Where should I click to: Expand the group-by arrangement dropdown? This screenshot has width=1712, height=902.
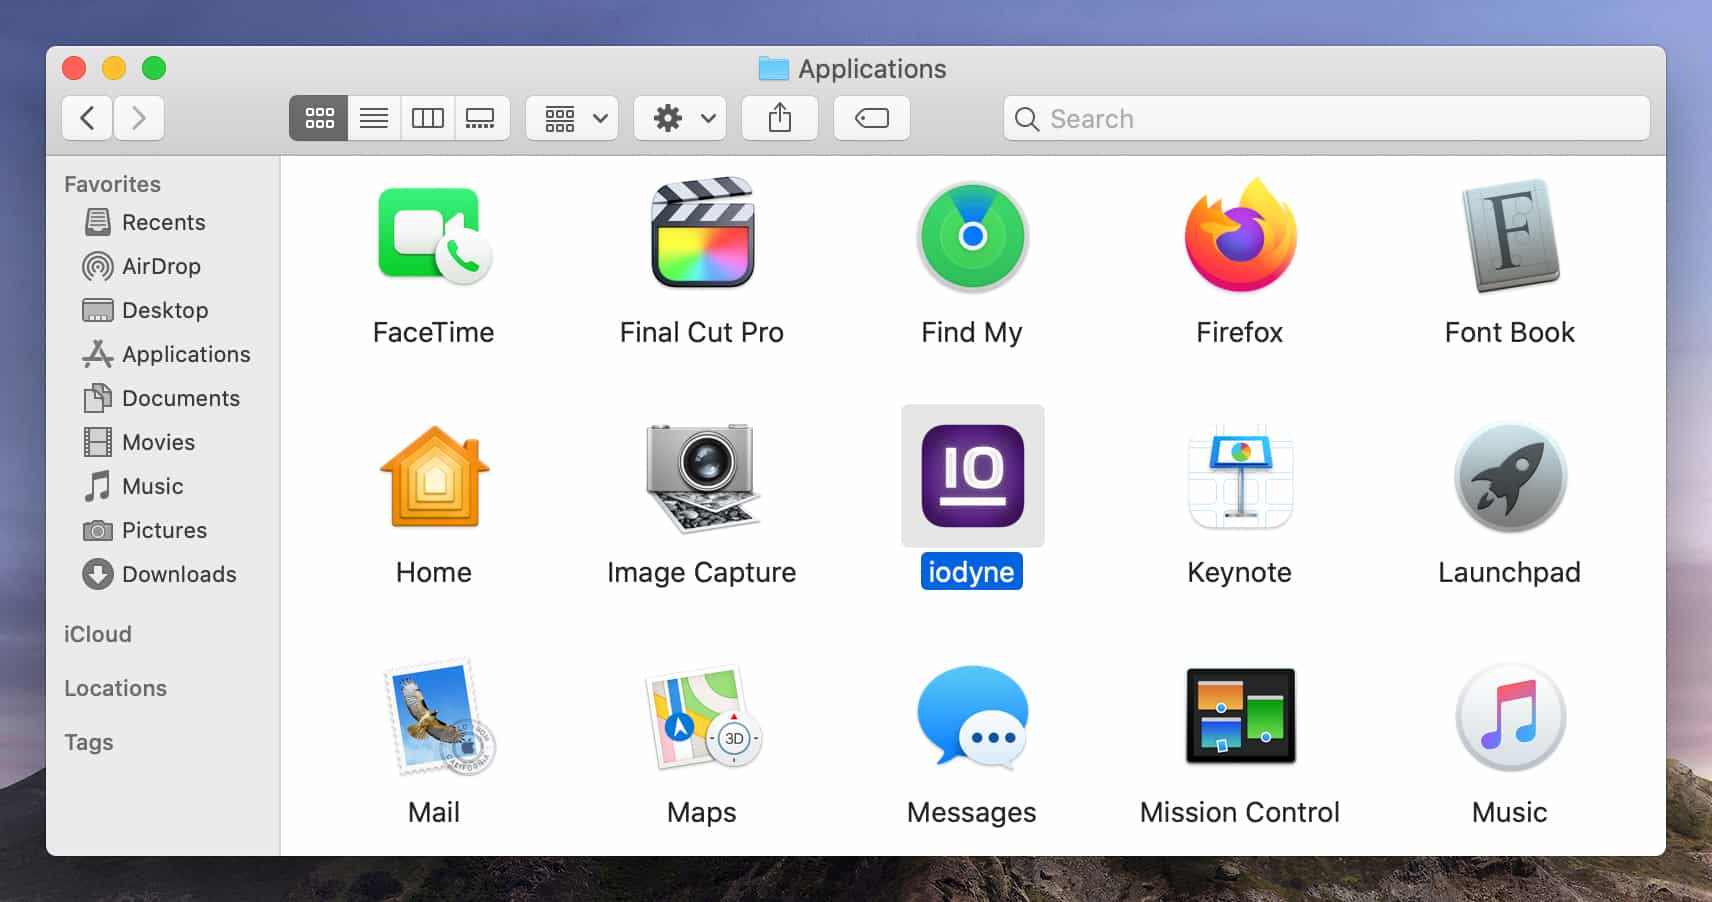tap(573, 119)
